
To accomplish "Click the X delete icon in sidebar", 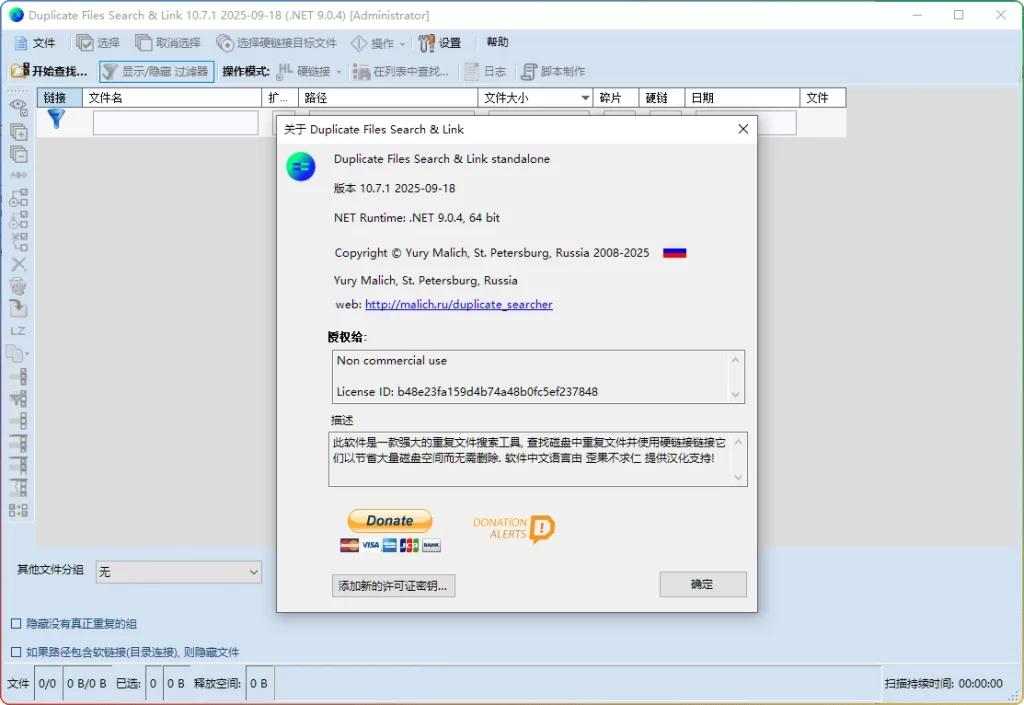I will coord(18,264).
